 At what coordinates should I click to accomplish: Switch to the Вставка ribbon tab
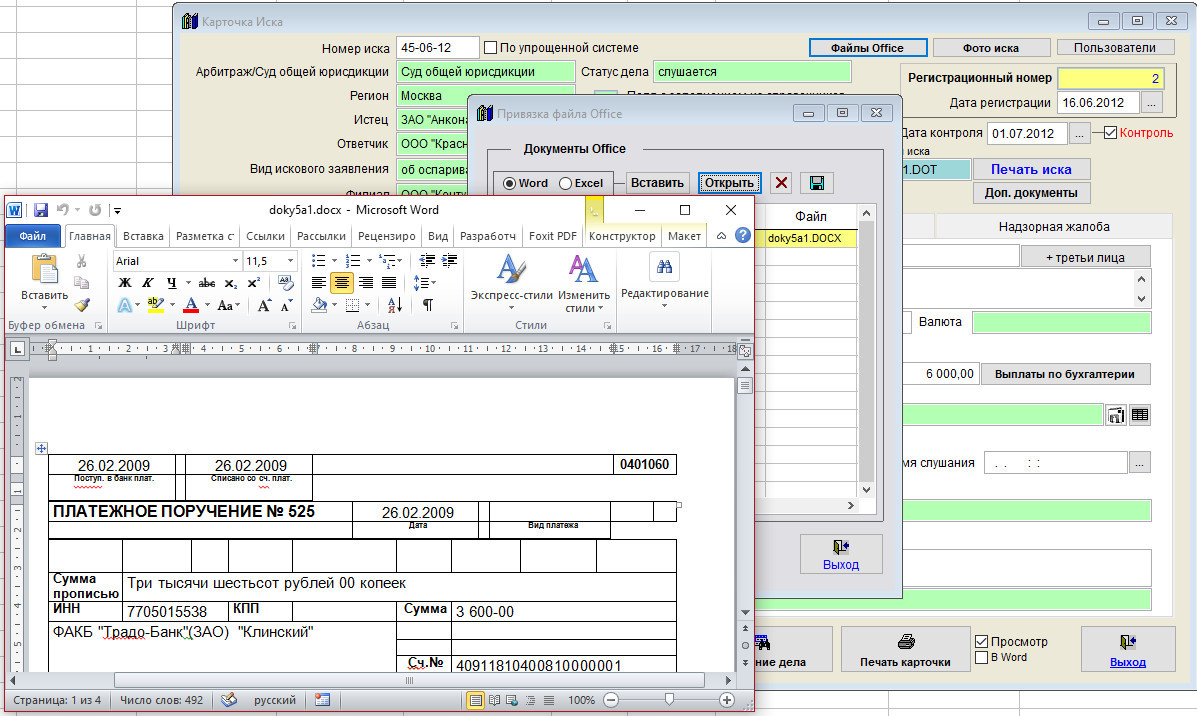(x=143, y=236)
